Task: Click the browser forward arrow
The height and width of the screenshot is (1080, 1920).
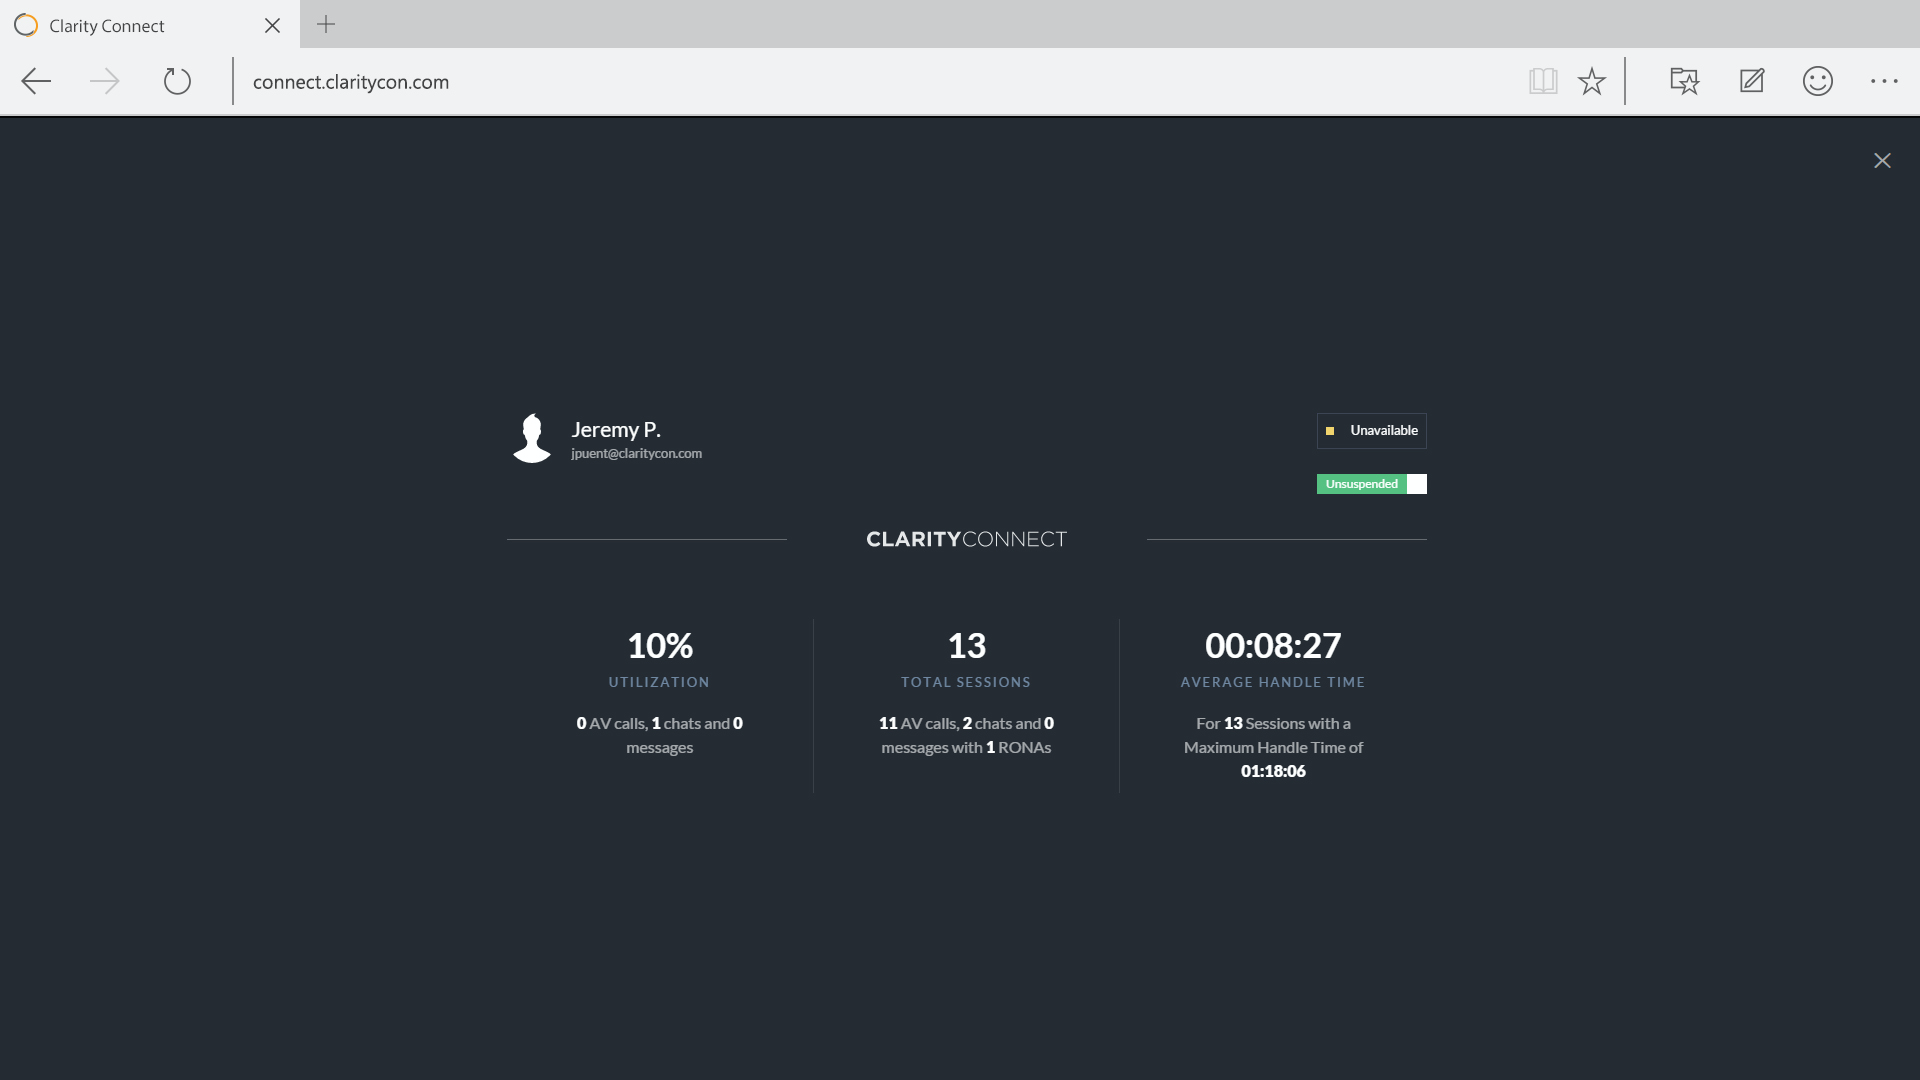Action: click(x=104, y=81)
